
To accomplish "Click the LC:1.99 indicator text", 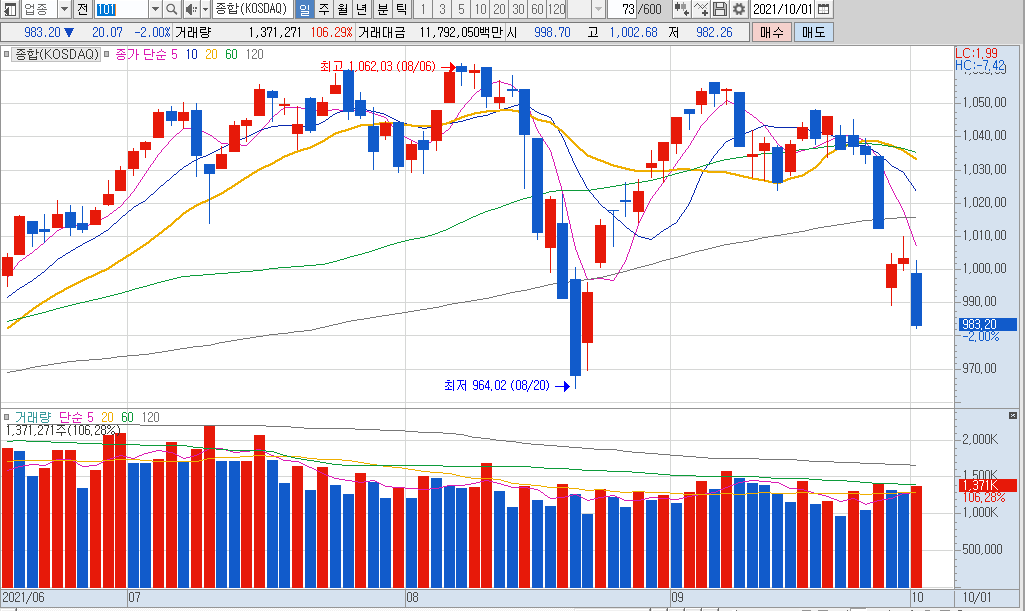I will [x=977, y=54].
